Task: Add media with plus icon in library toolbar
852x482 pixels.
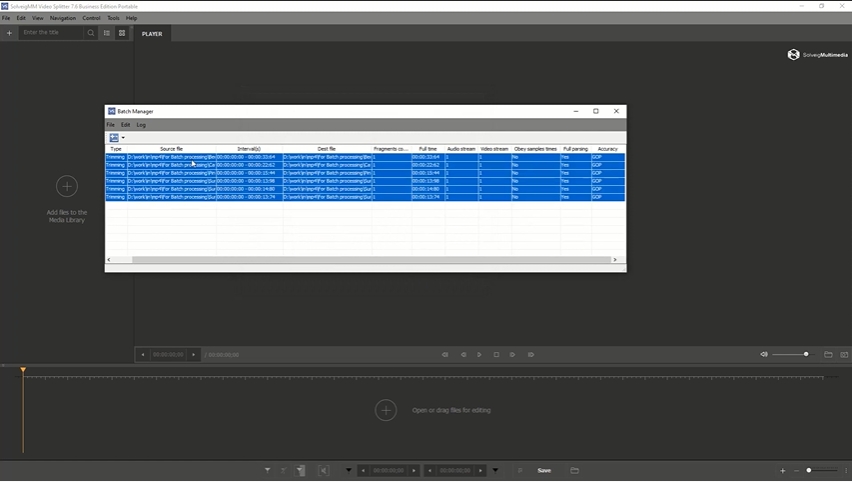Action: (x=9, y=33)
